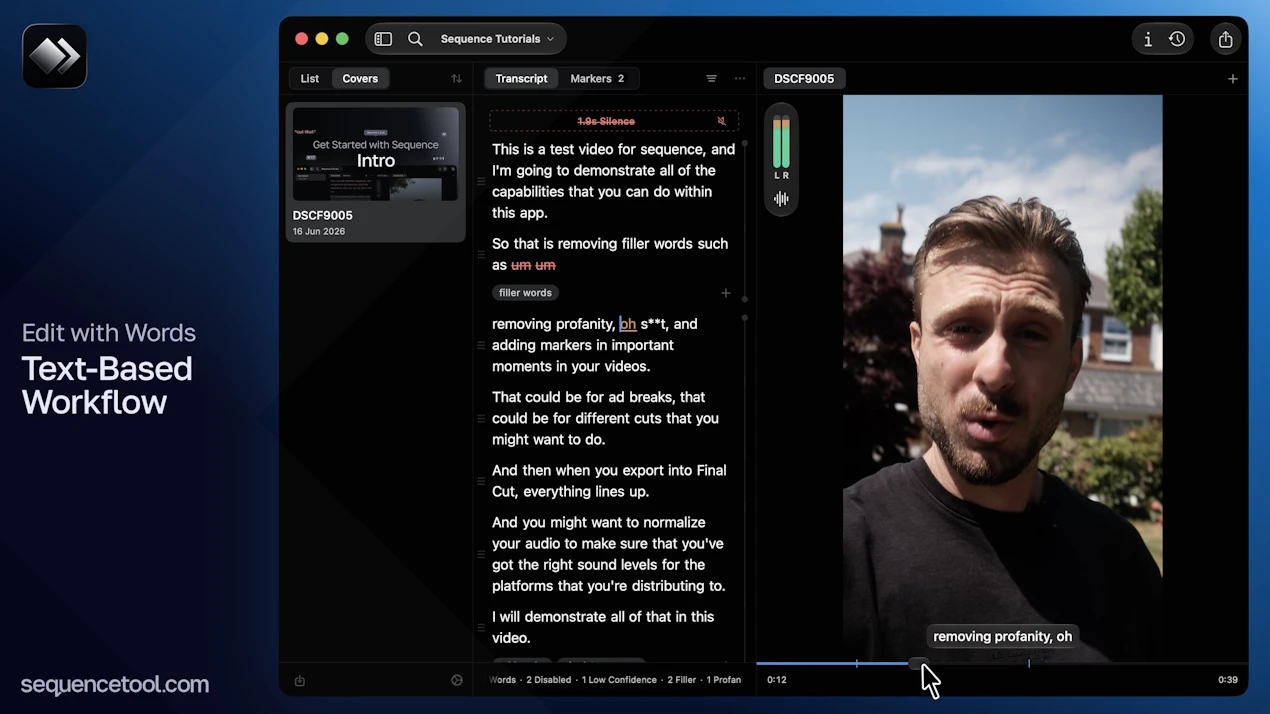Open the transcript more options ellipsis
This screenshot has width=1270, height=714.
(740, 79)
